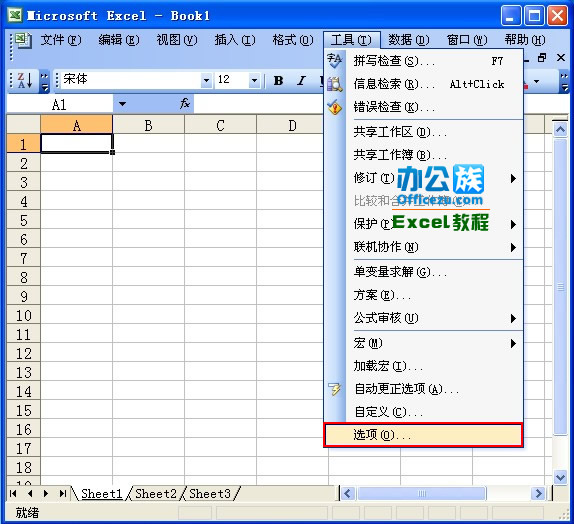Image resolution: width=574 pixels, height=524 pixels.
Task: Close the workbook window X button
Action: [x=561, y=57]
